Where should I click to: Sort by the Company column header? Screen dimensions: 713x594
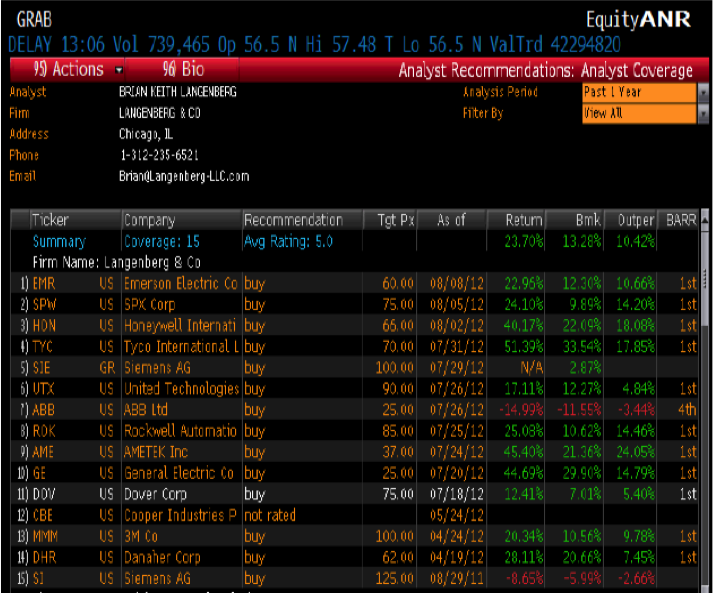(x=182, y=220)
